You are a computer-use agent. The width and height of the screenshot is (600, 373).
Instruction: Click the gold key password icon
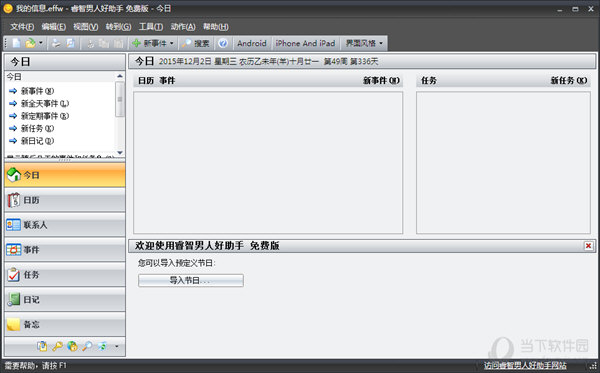click(57, 346)
